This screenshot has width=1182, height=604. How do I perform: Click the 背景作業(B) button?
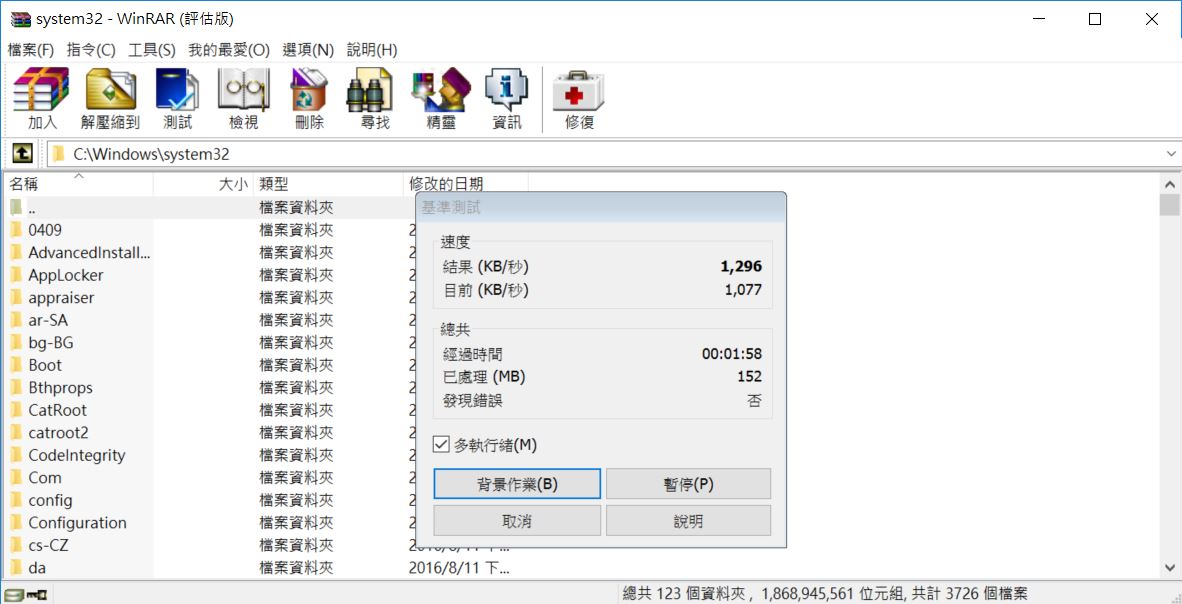tap(517, 483)
